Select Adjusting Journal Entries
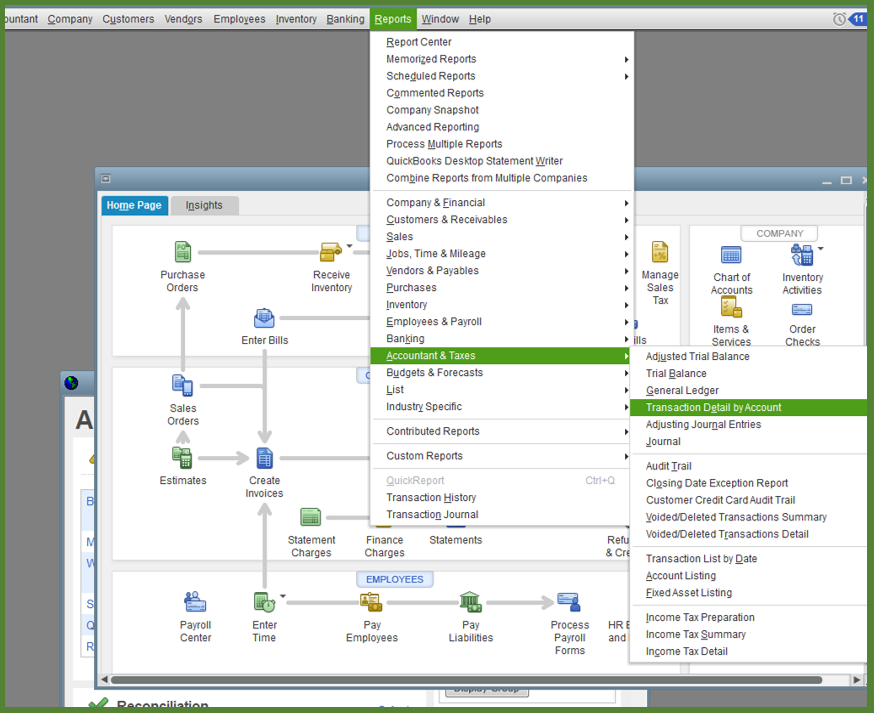Viewport: 874px width, 713px height. pyautogui.click(x=703, y=425)
